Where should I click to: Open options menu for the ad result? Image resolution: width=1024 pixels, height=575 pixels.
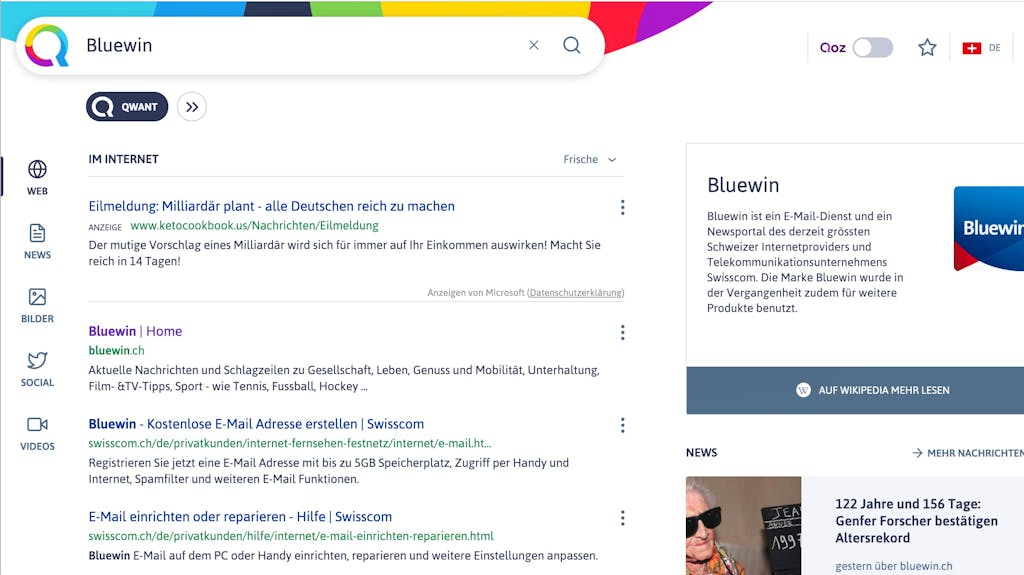click(x=622, y=207)
